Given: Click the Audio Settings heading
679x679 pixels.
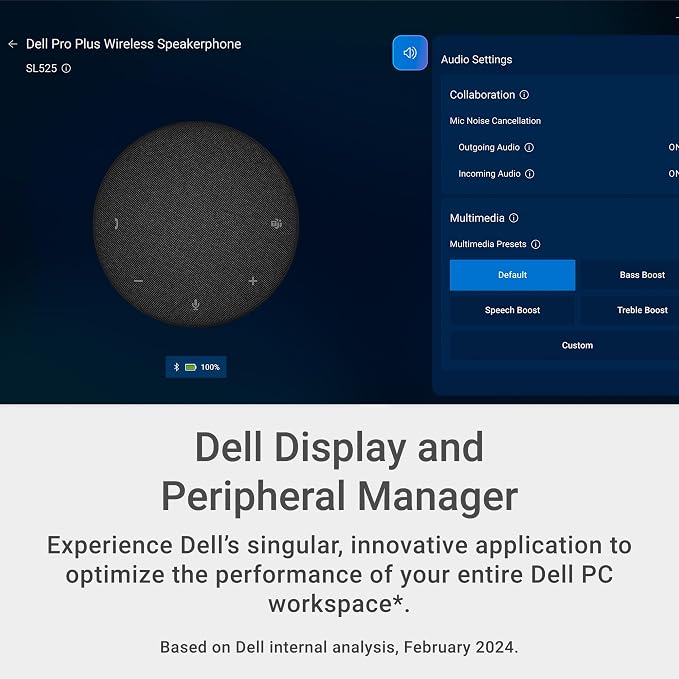Looking at the screenshot, I should click(476, 60).
